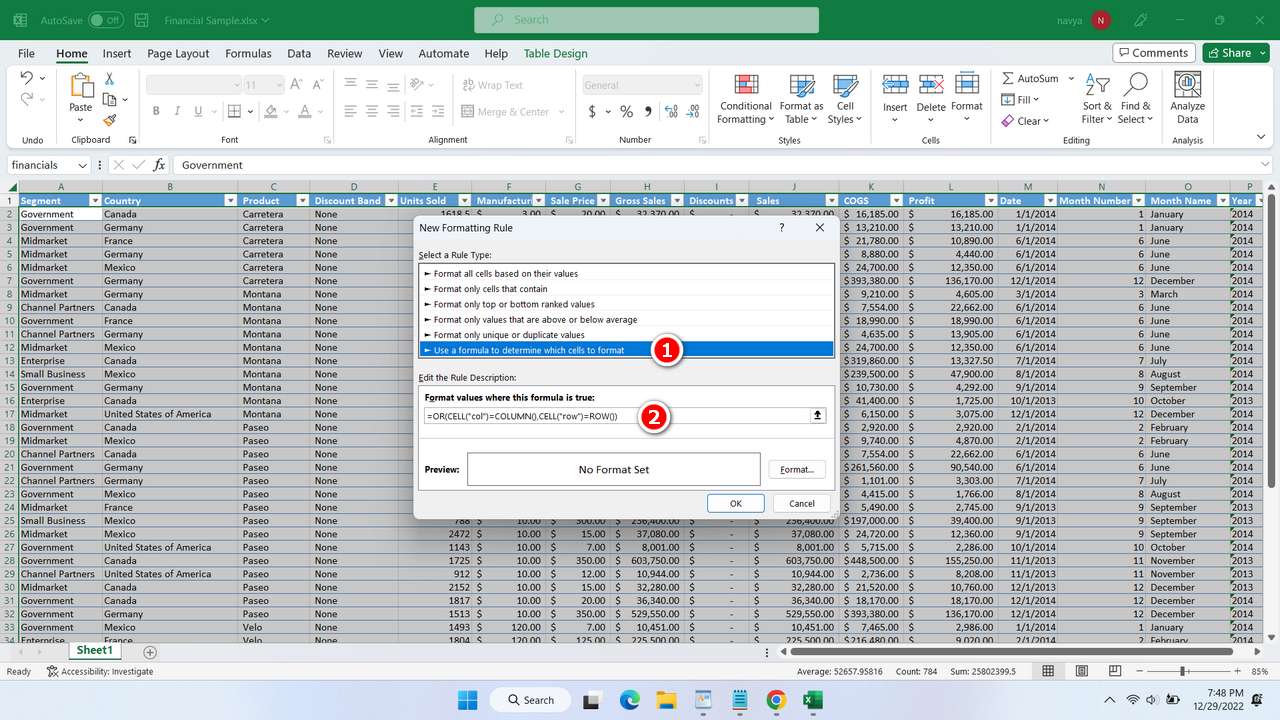The height and width of the screenshot is (720, 1280).
Task: Open Conditional Formatting options
Action: coord(745,99)
